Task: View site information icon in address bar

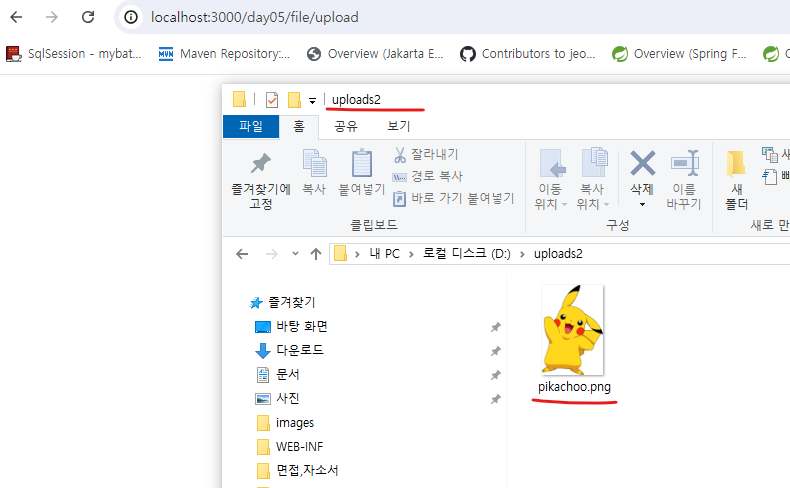Action: click(131, 17)
